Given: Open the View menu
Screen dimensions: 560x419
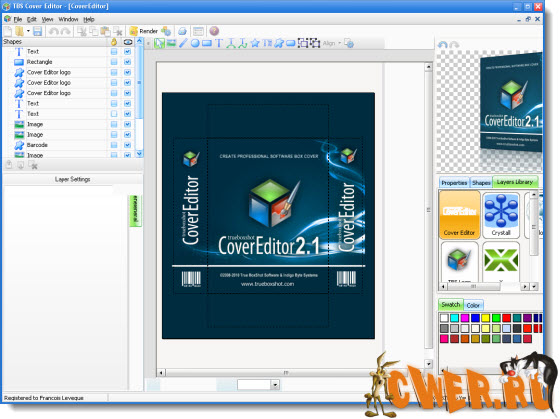Looking at the screenshot, I should pyautogui.click(x=48, y=19).
